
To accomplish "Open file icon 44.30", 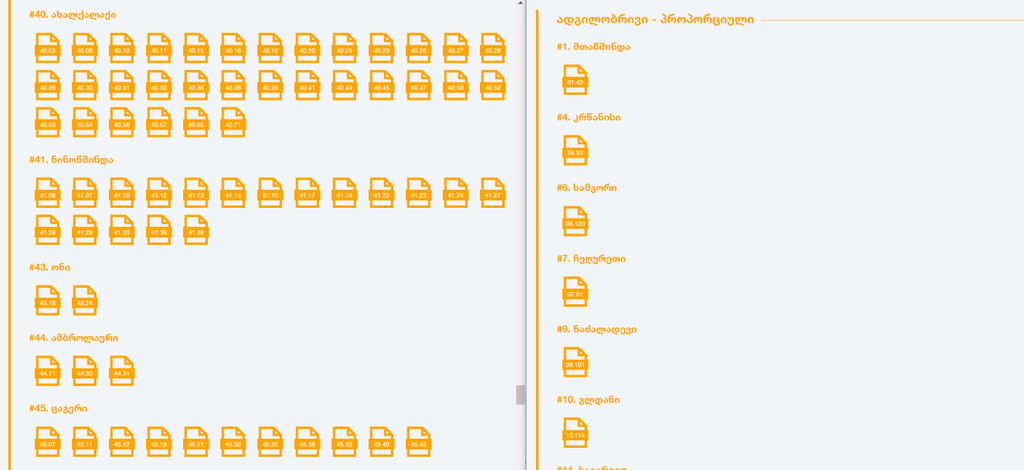I will point(85,371).
